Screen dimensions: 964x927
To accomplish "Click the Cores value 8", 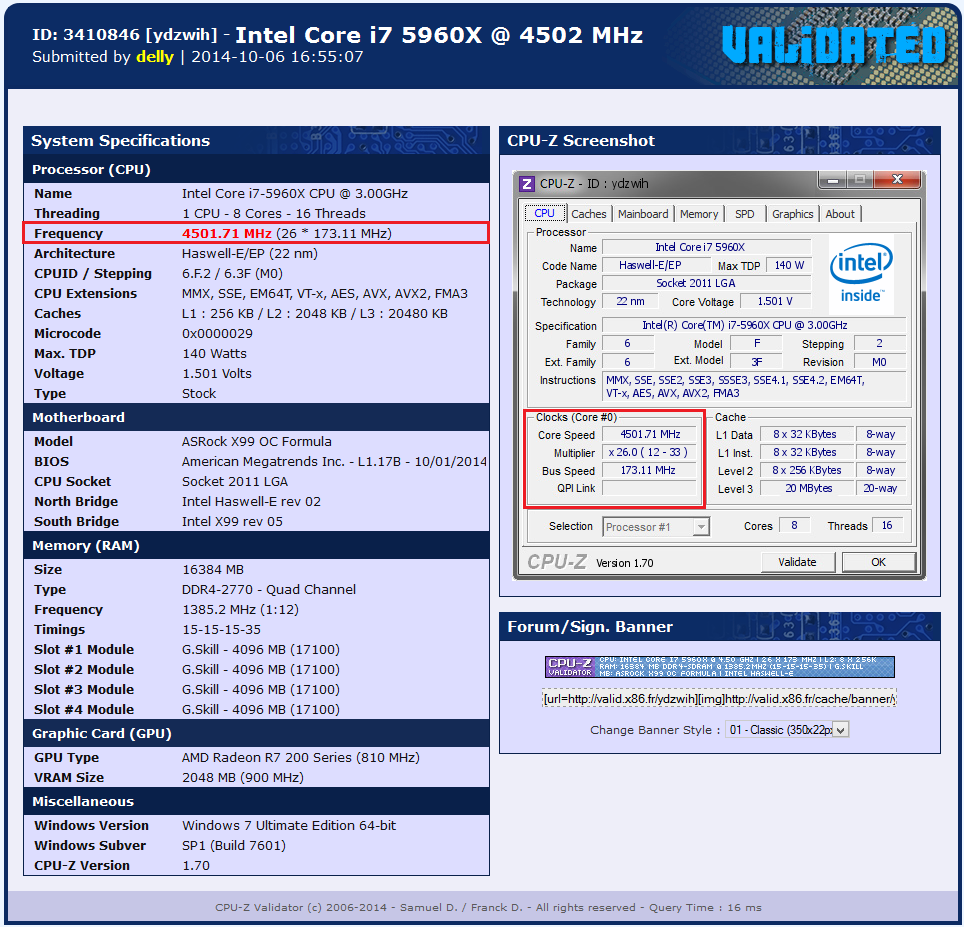I will 794,526.
